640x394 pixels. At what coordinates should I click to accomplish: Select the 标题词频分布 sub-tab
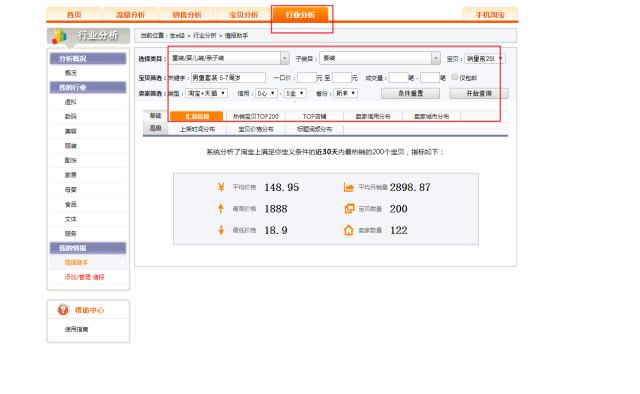tap(314, 129)
